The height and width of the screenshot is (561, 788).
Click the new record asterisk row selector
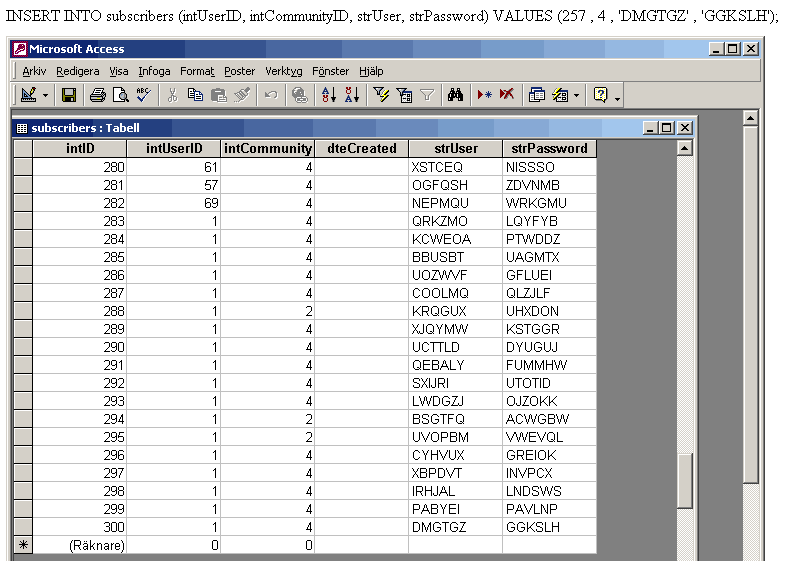coord(23,545)
